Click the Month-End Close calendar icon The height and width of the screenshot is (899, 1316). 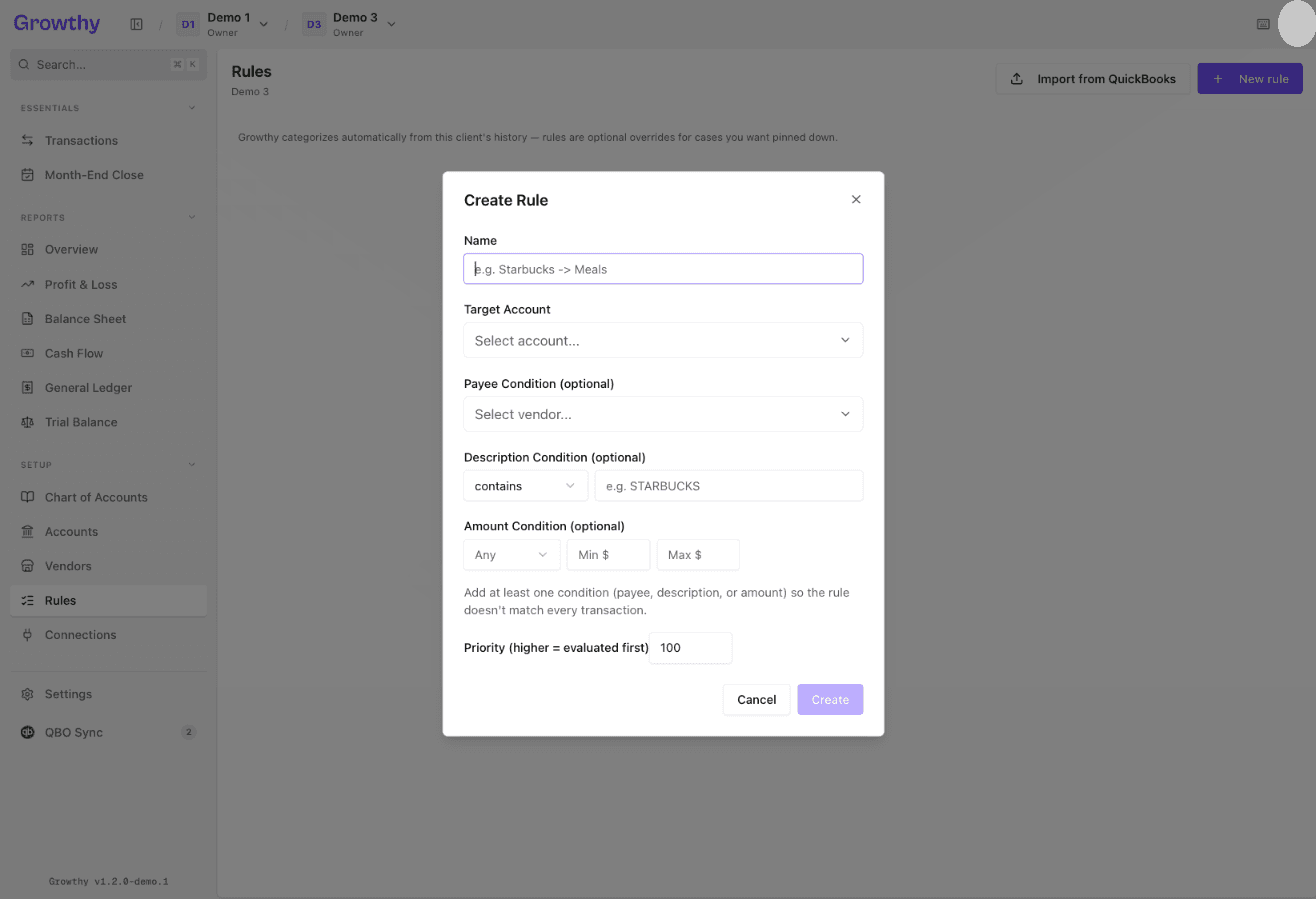click(28, 175)
